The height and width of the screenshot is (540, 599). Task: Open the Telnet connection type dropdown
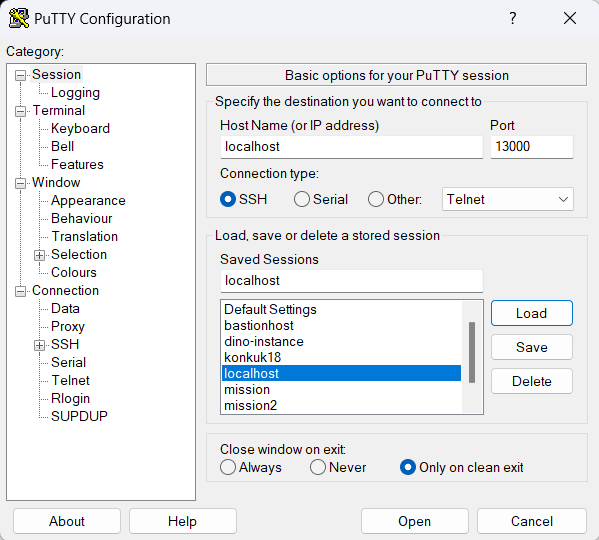point(508,199)
